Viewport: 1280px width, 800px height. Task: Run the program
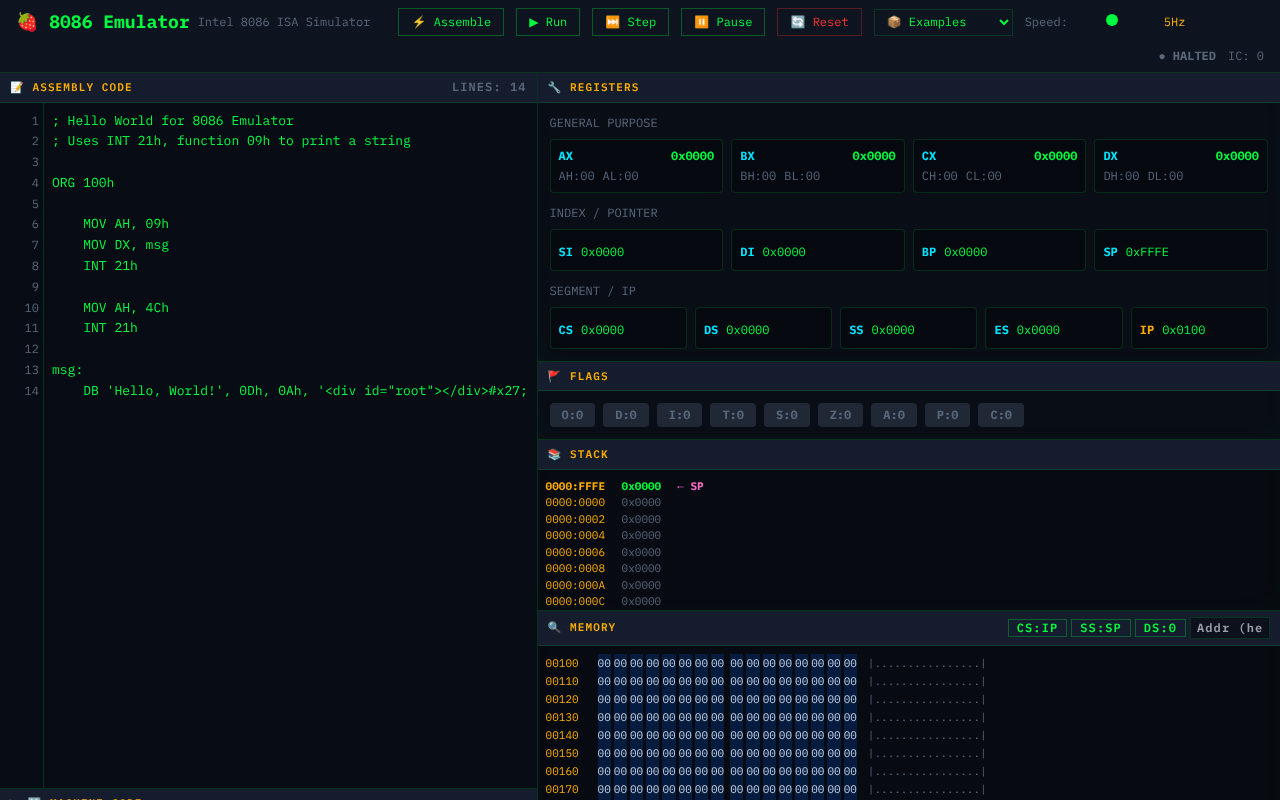coord(548,22)
